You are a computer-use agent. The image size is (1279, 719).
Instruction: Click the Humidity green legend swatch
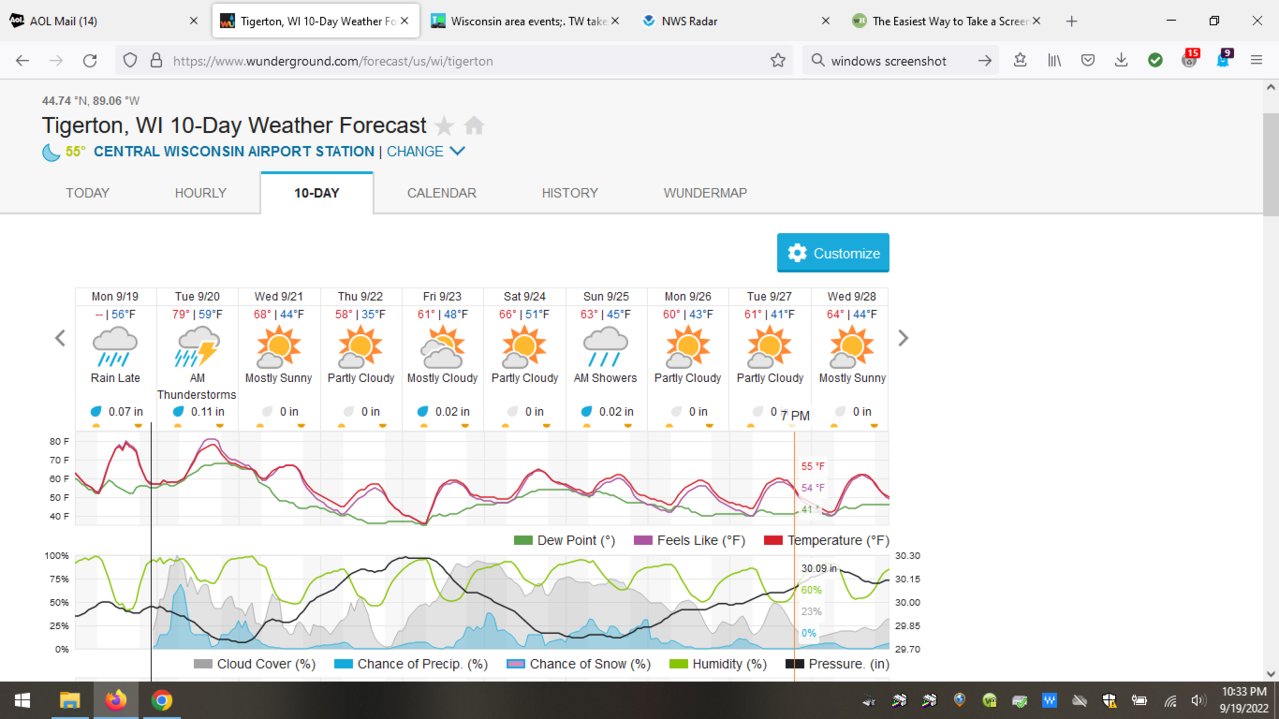click(x=677, y=664)
